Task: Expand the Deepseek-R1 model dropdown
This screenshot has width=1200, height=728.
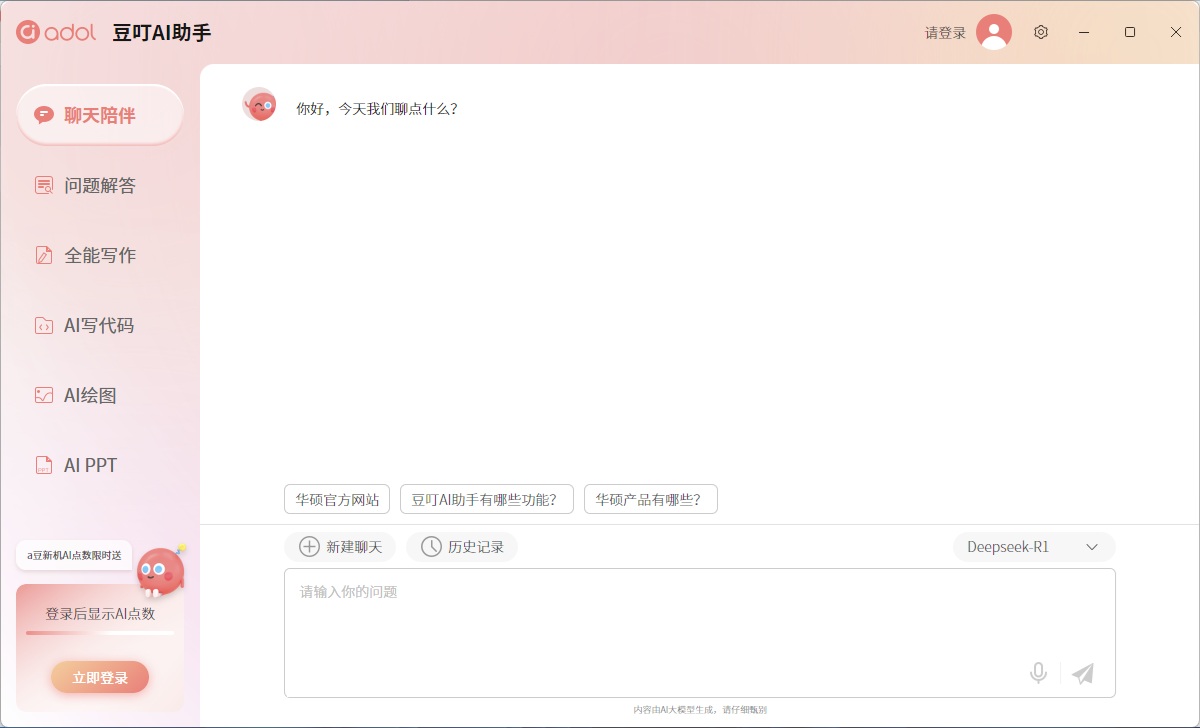Action: (1034, 547)
